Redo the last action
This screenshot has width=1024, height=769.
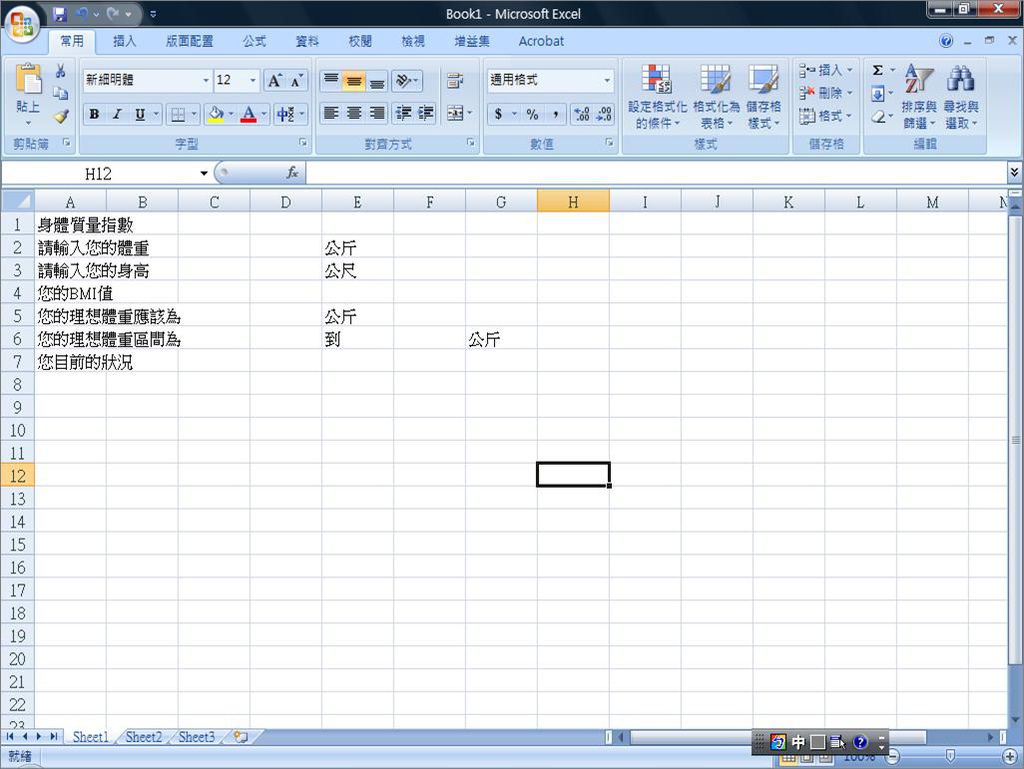pyautogui.click(x=113, y=14)
